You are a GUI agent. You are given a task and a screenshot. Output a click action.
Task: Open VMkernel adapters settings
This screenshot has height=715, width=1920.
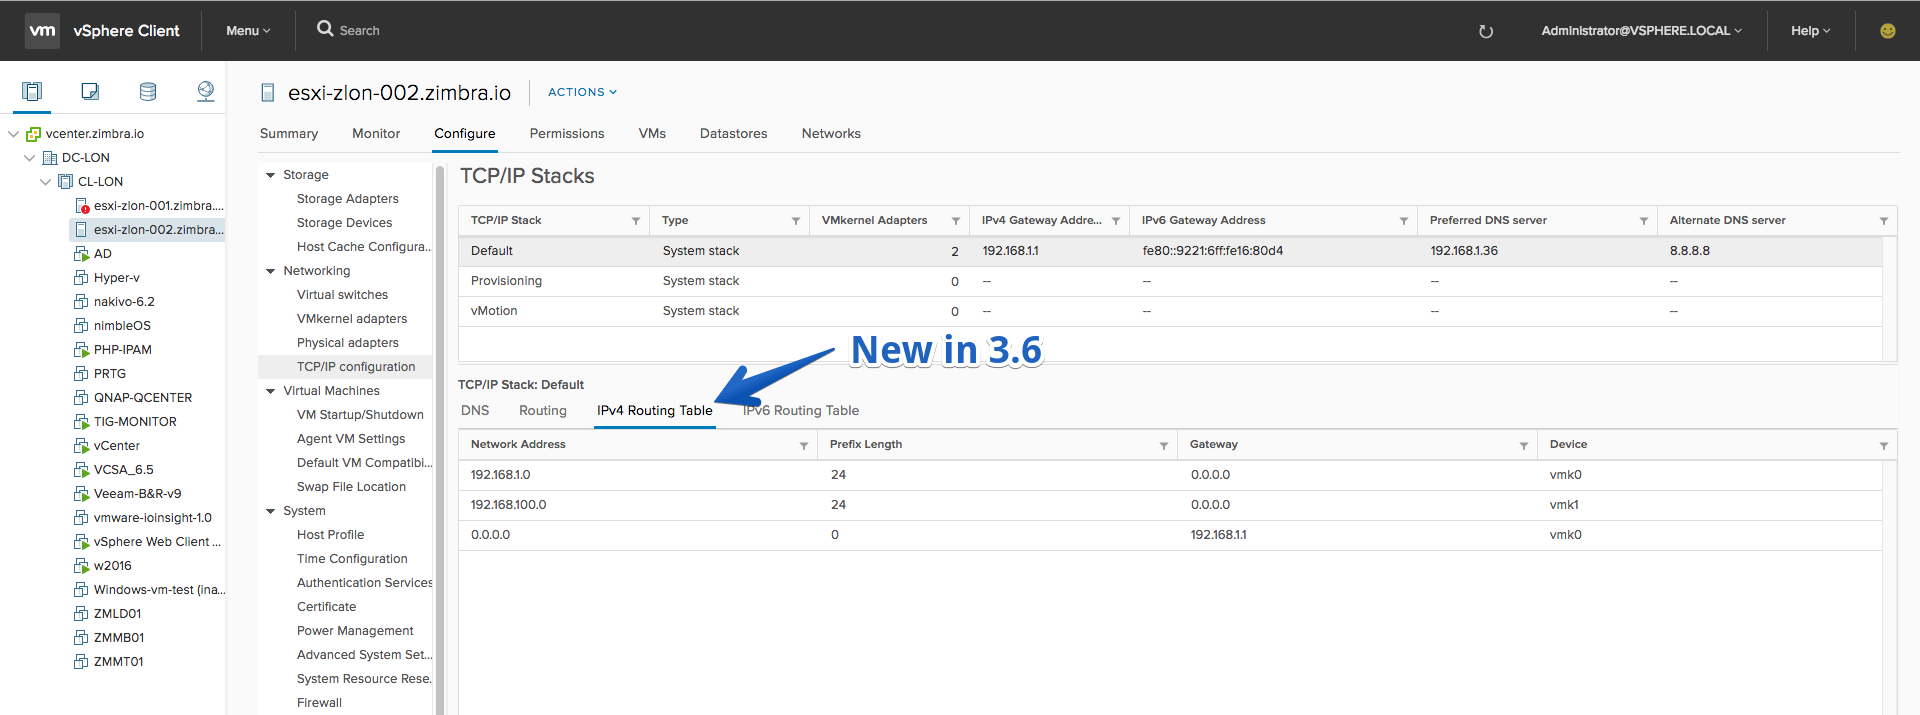pos(352,319)
